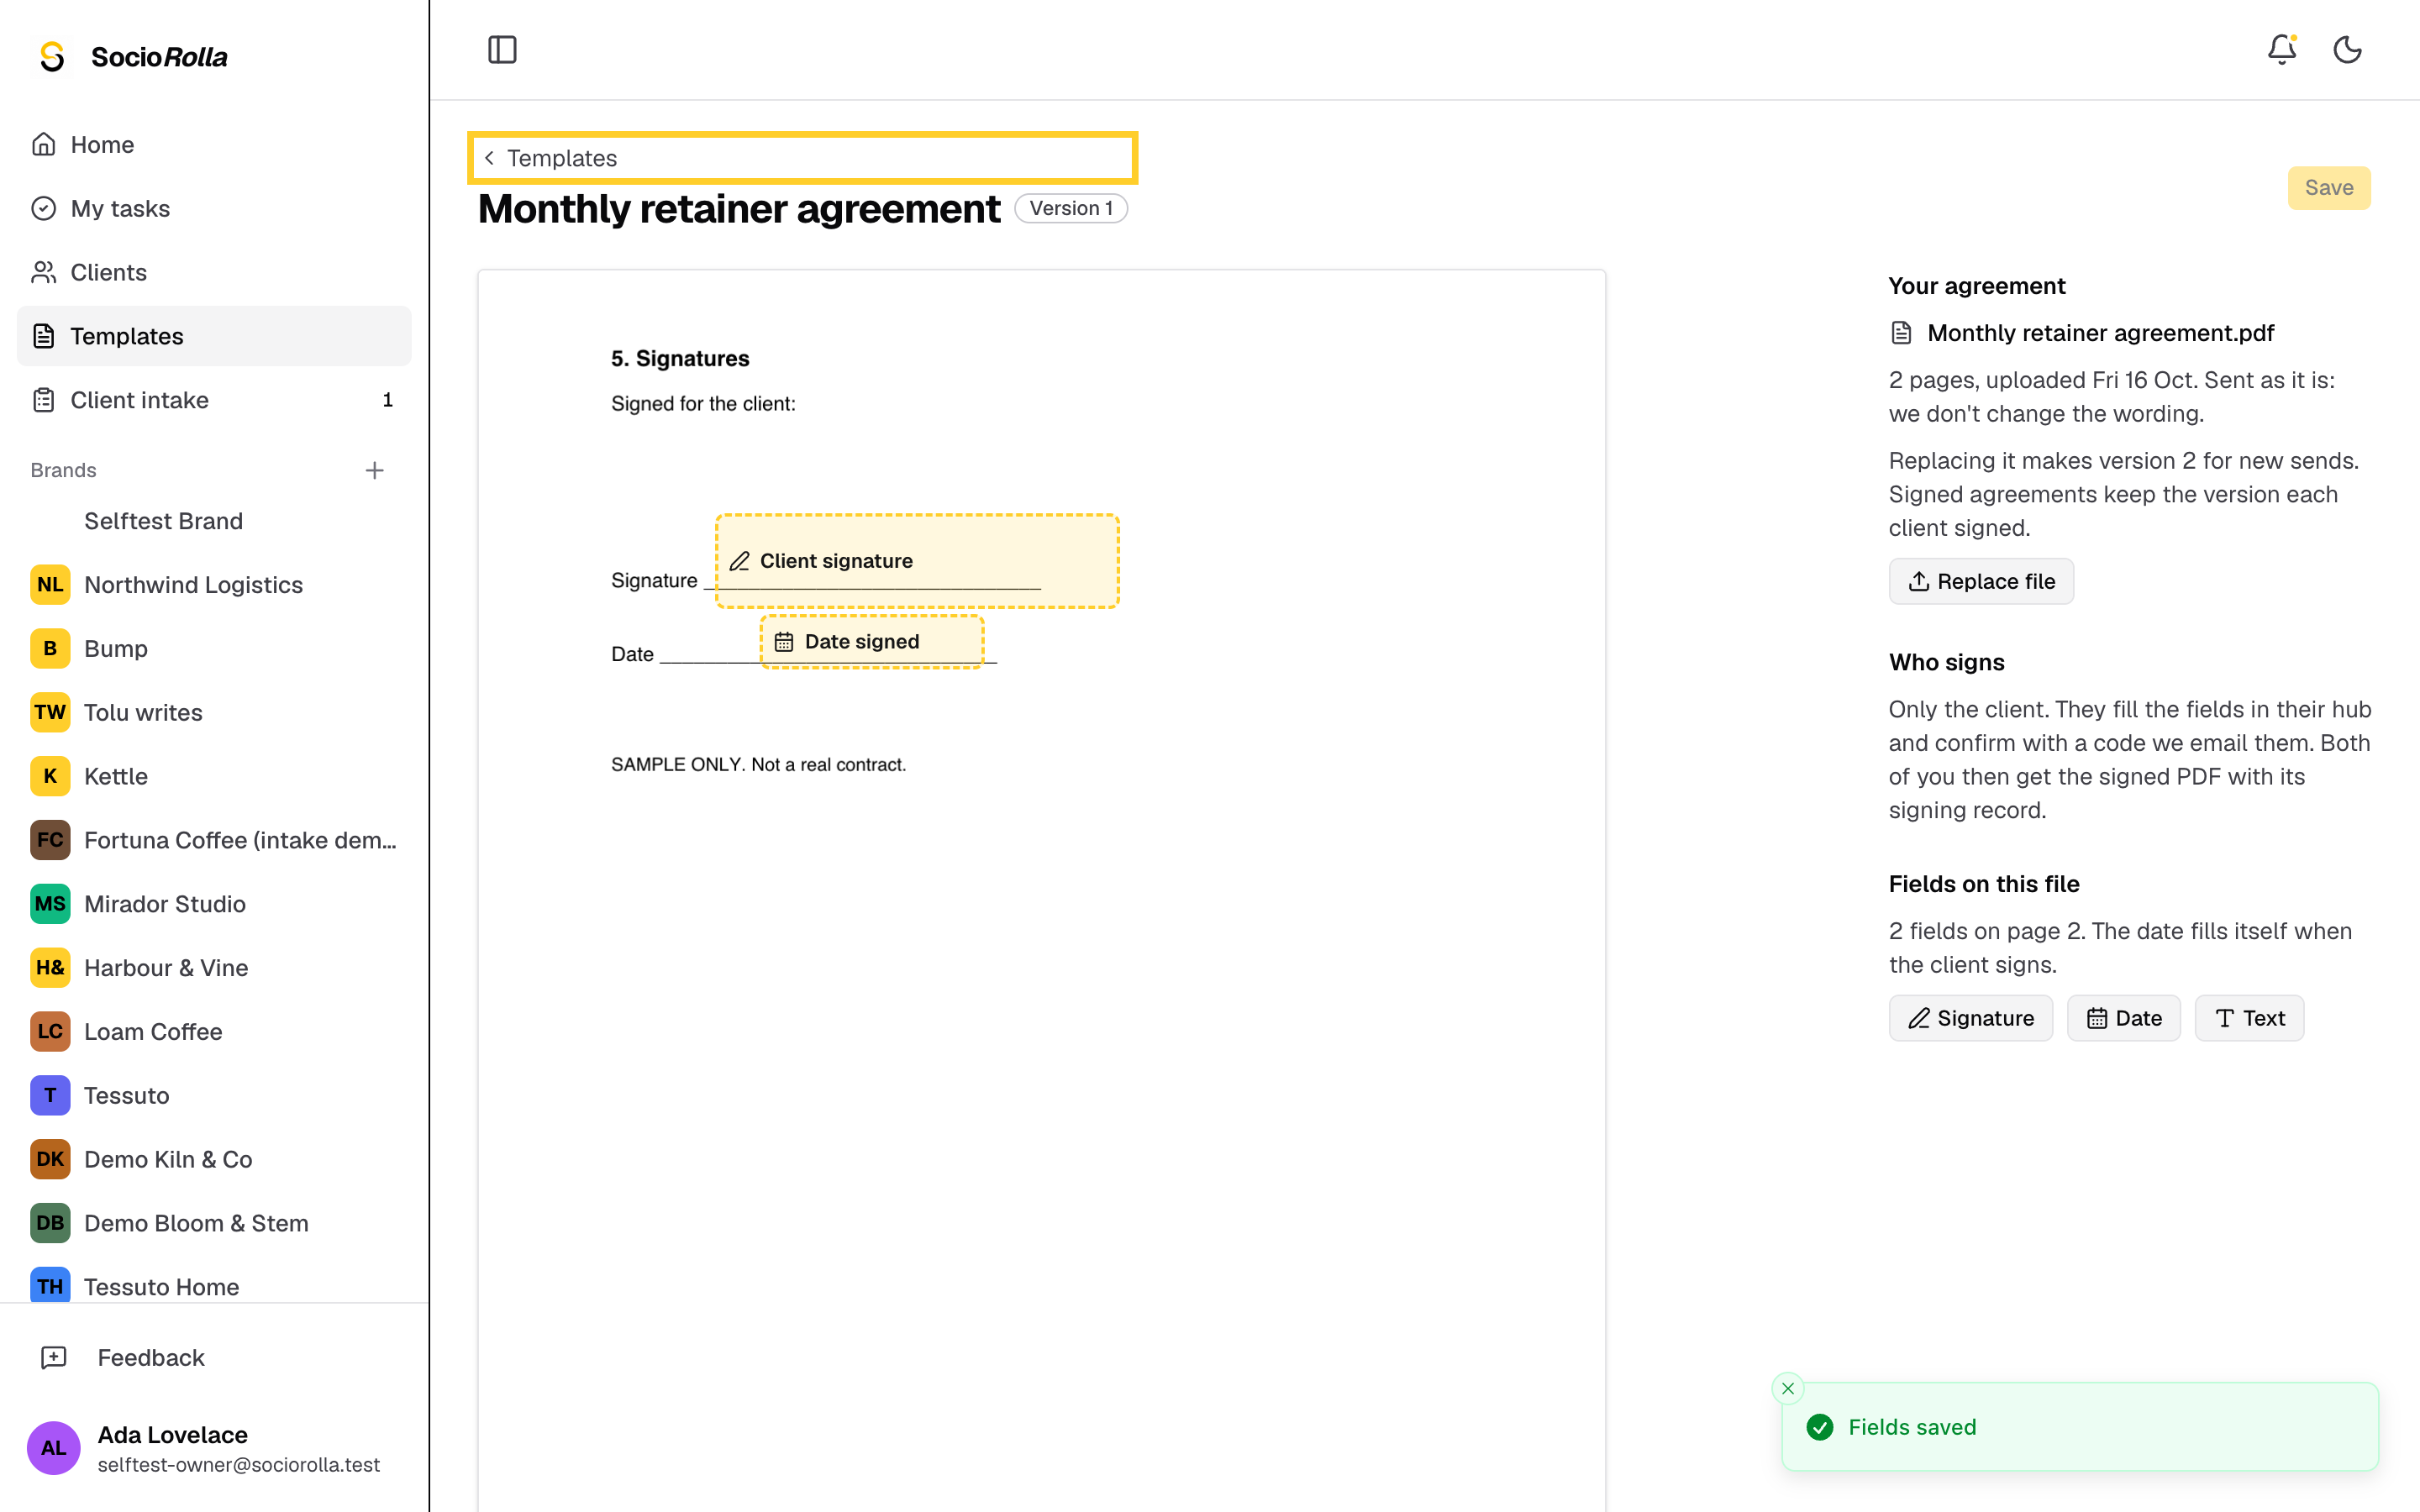
Task: Open Tessuto Home brand
Action: 214,1286
